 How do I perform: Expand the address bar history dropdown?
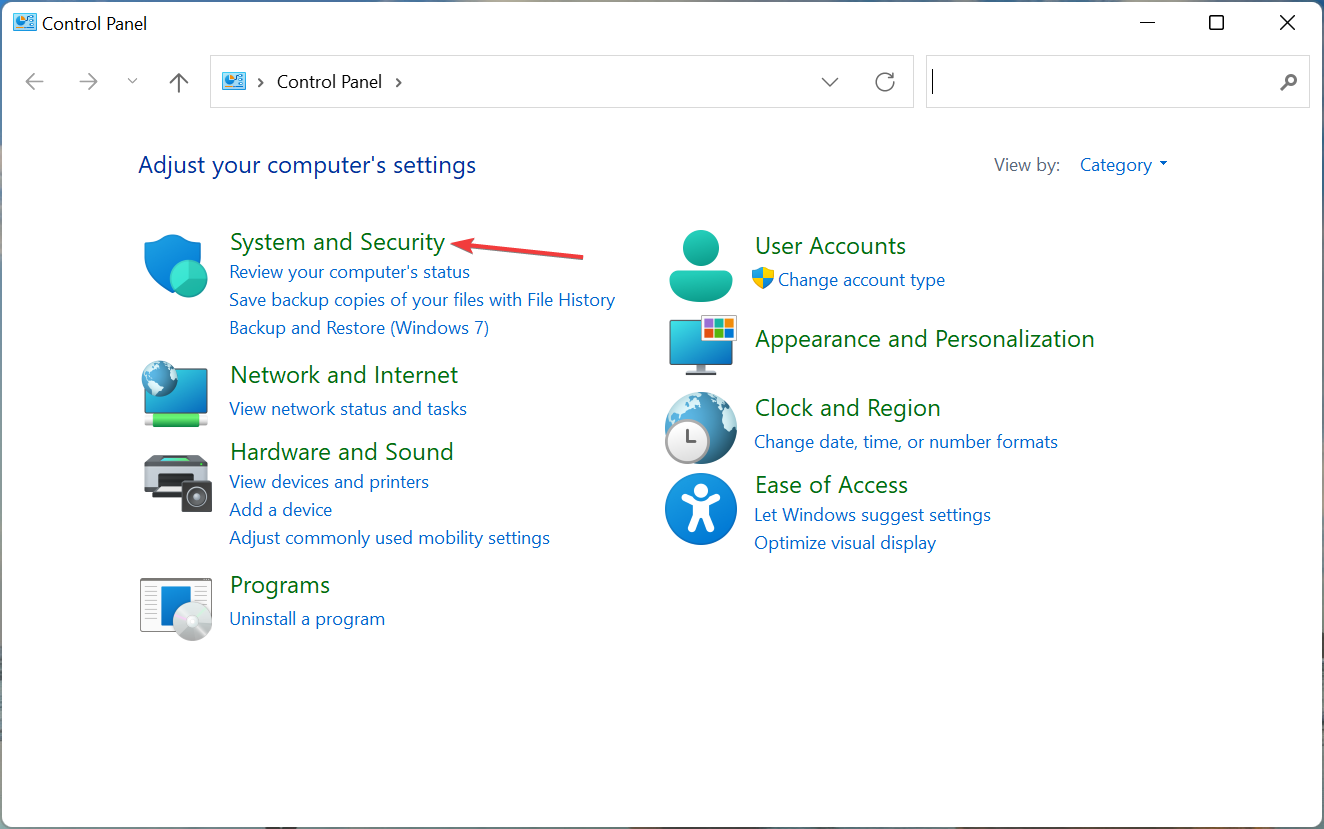(x=830, y=82)
